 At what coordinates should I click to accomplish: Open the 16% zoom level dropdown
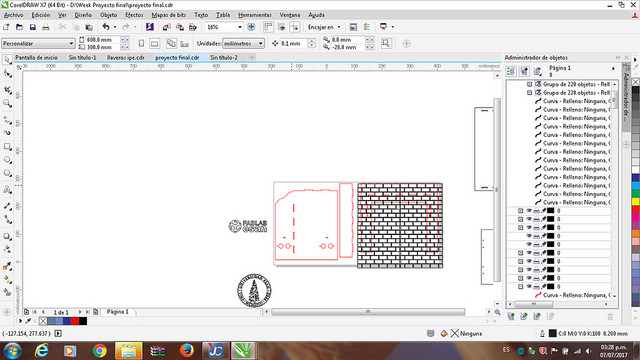[x=240, y=27]
